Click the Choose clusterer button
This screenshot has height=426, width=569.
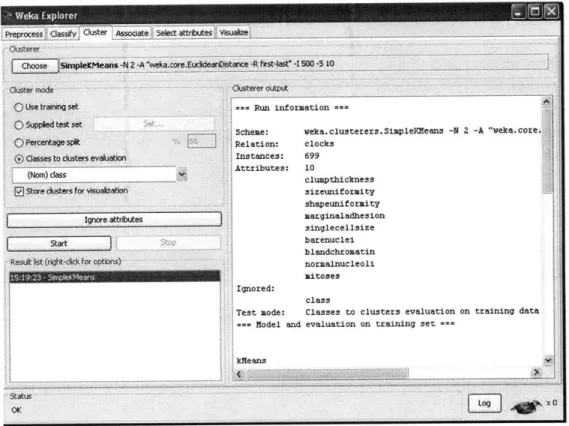[x=34, y=66]
